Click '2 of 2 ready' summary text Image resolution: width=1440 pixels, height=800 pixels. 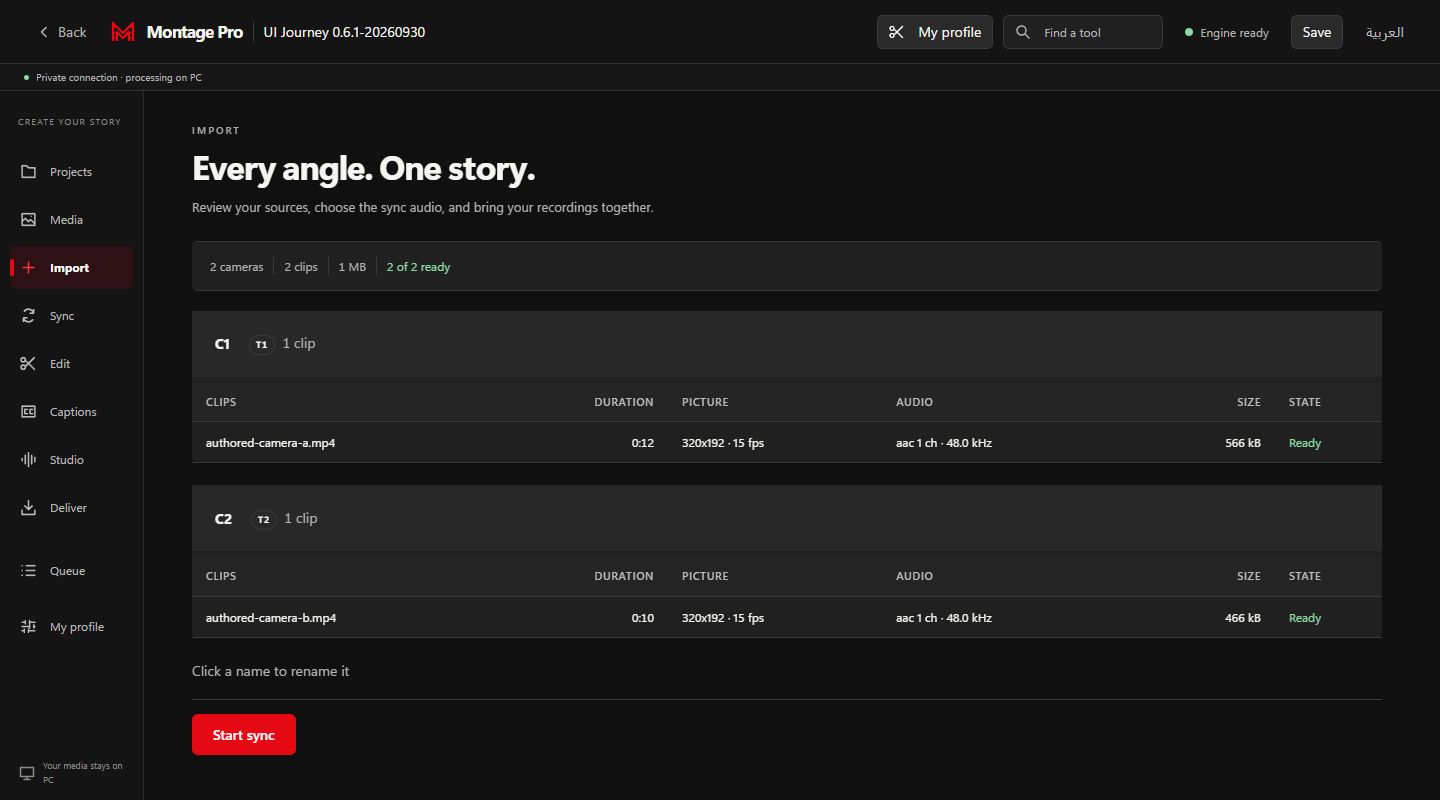418,267
